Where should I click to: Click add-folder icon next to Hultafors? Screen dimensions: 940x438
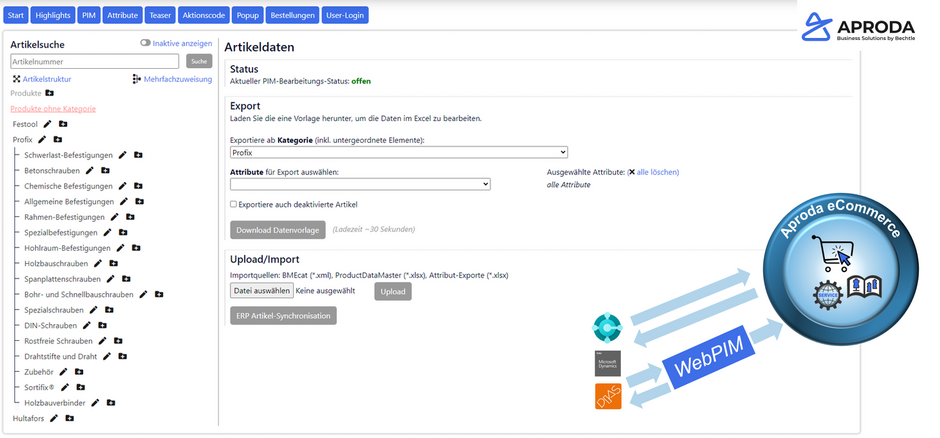70,418
